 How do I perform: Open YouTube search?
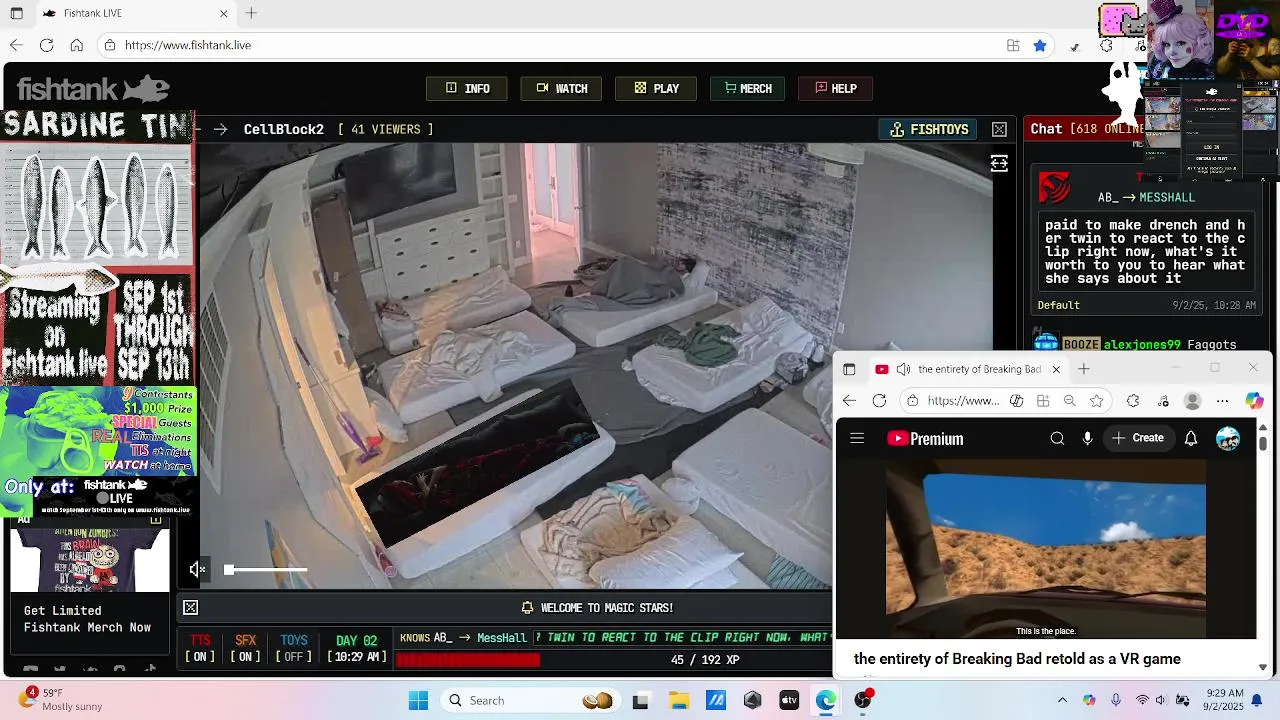(1057, 438)
